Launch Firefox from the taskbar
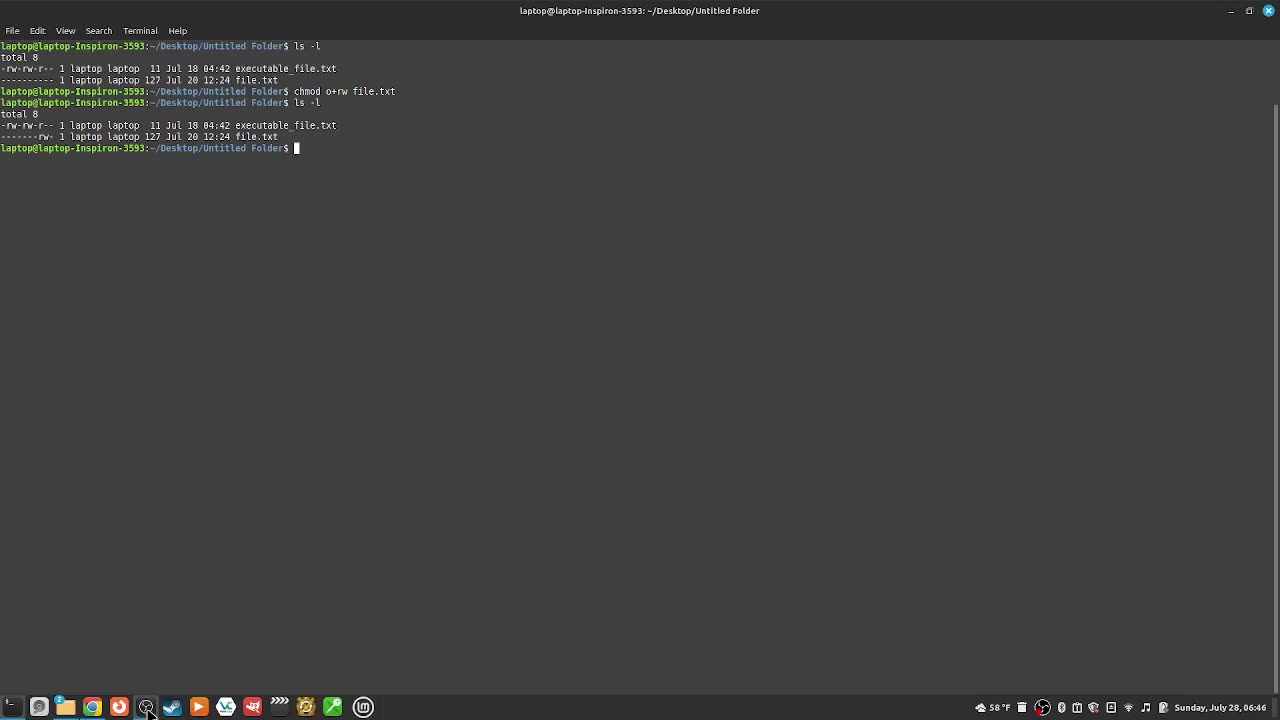This screenshot has height=720, width=1280. point(119,707)
